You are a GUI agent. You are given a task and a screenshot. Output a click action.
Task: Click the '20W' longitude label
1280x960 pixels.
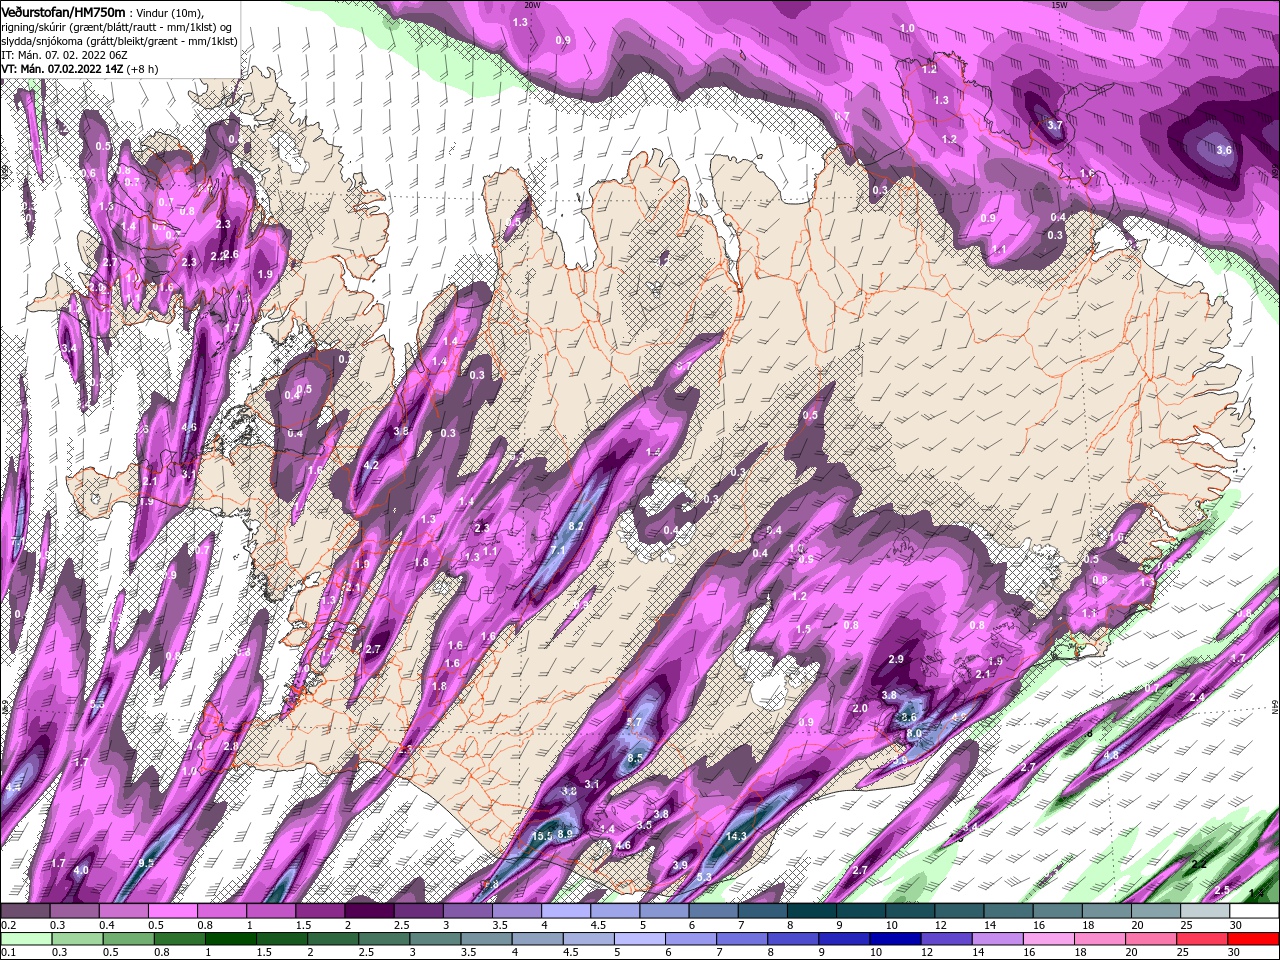(x=532, y=5)
